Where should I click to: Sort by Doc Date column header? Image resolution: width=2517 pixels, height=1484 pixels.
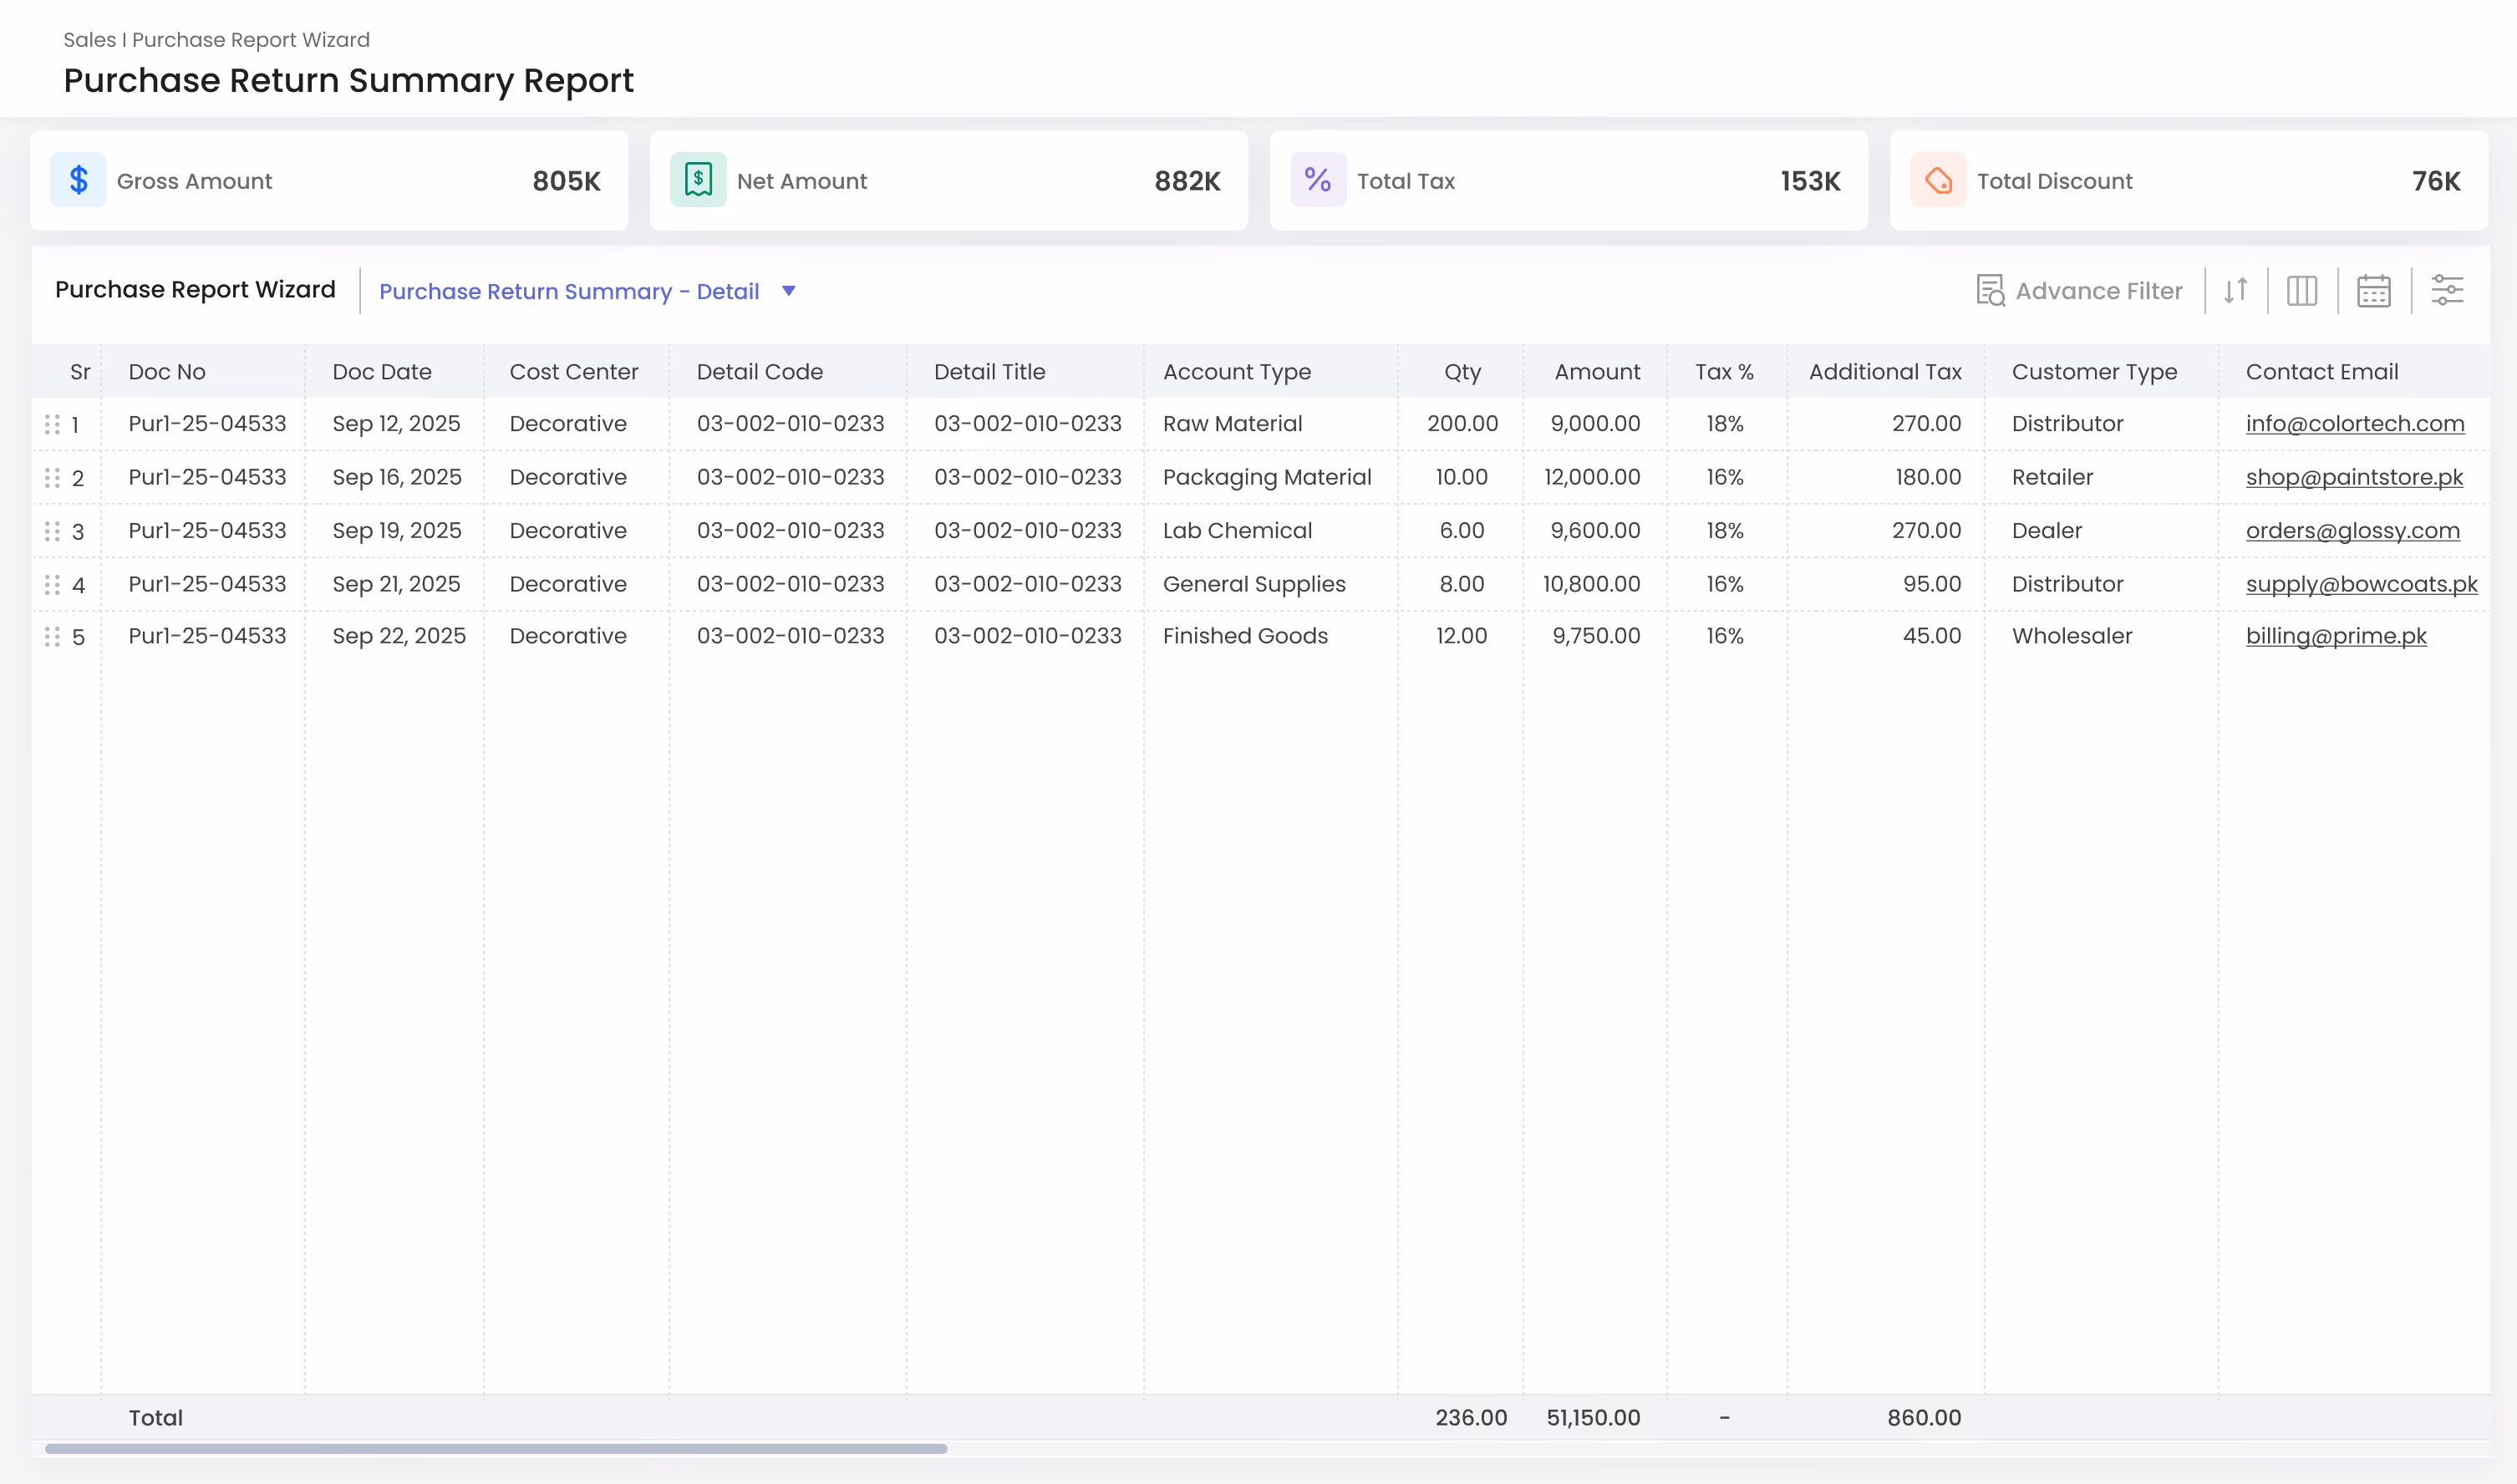point(382,372)
